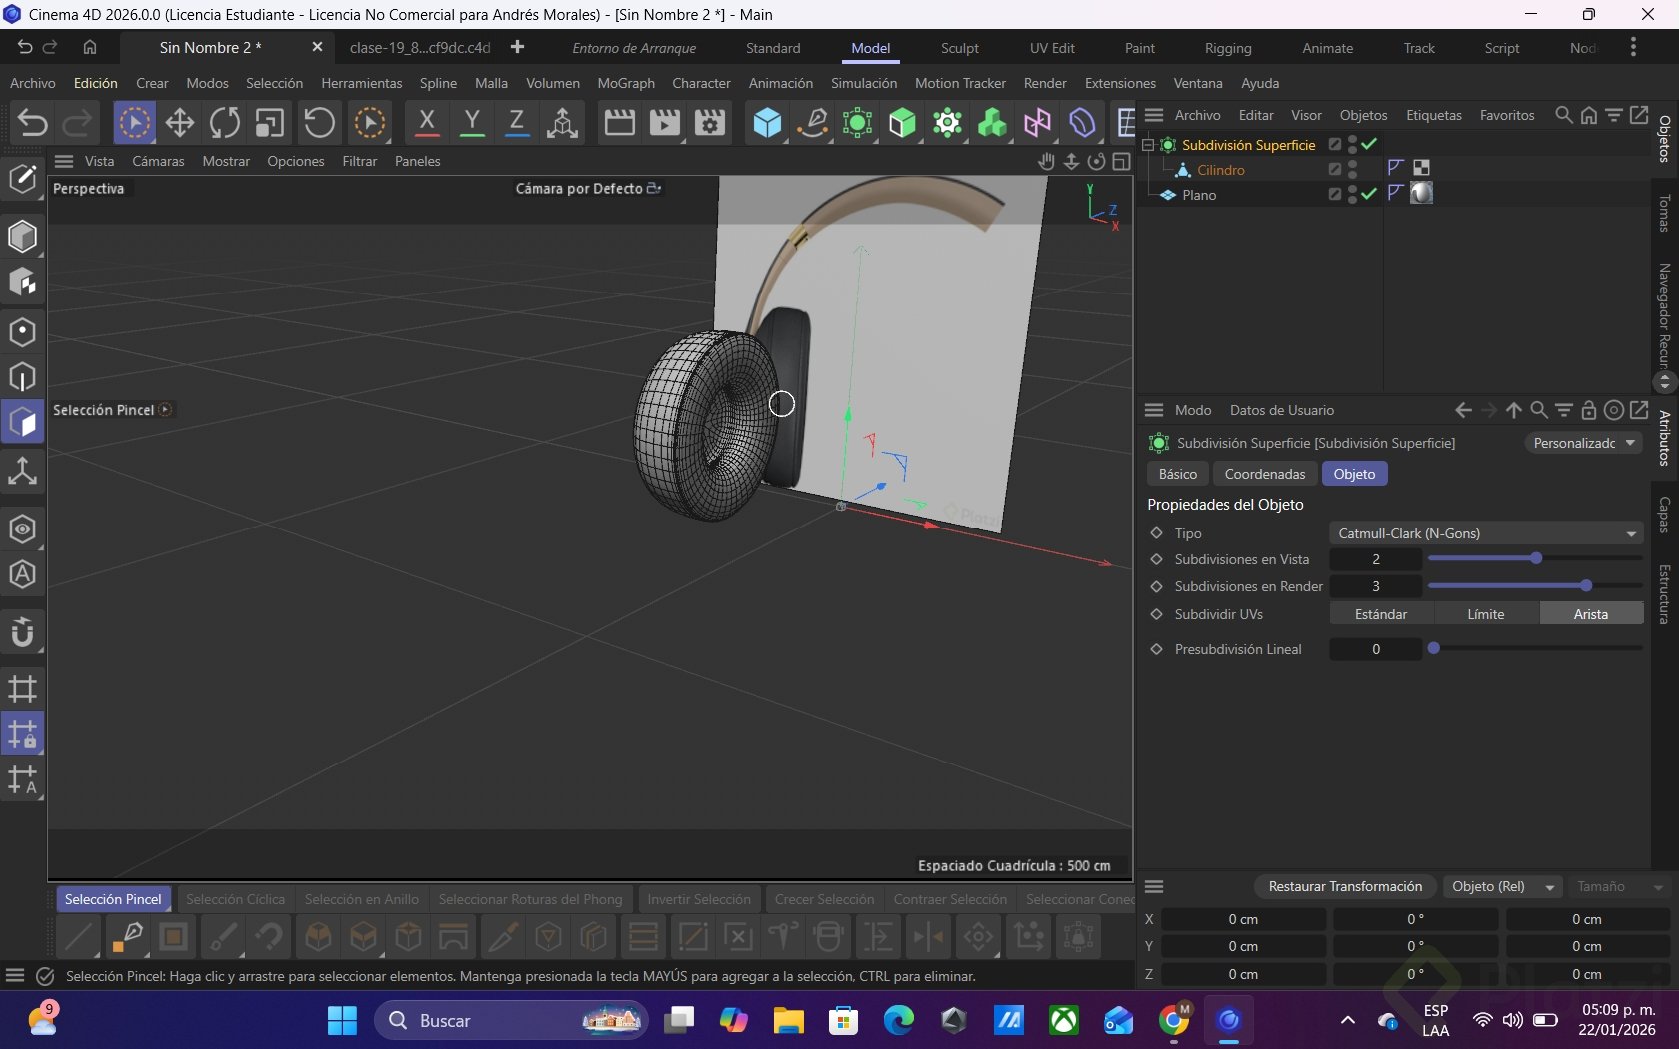Screen dimensions: 1679x1049
Task: Toggle X axis lock
Action: click(x=427, y=123)
